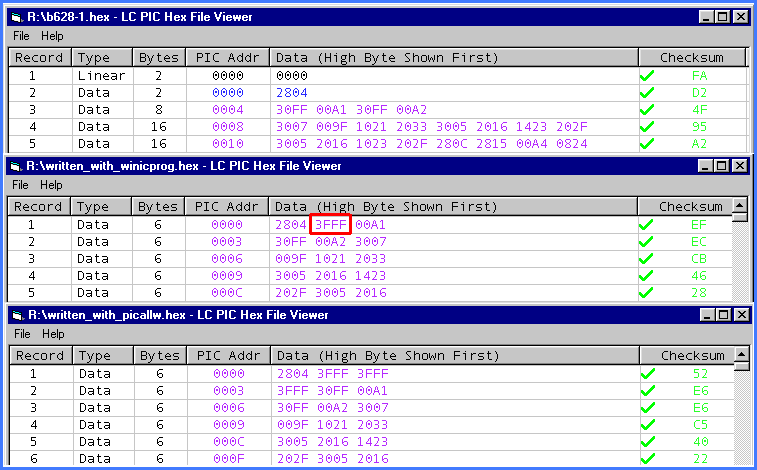Maximize the b628-1.hex window
The image size is (757, 470).
click(722, 17)
